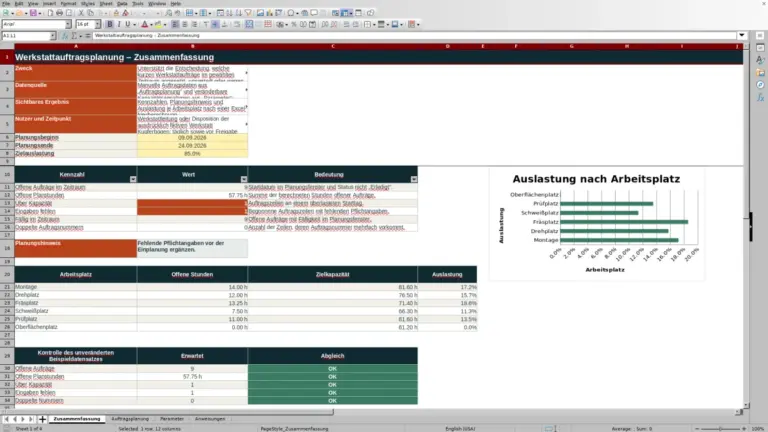
Task: Open the Name Box dropdown
Action: [x=53, y=36]
